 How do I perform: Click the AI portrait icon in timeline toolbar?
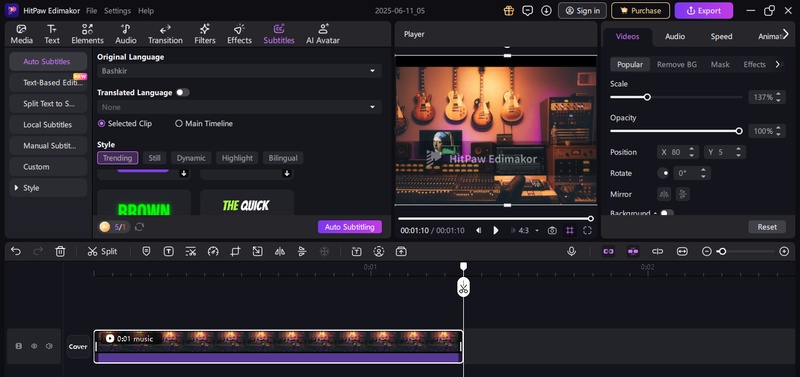379,251
